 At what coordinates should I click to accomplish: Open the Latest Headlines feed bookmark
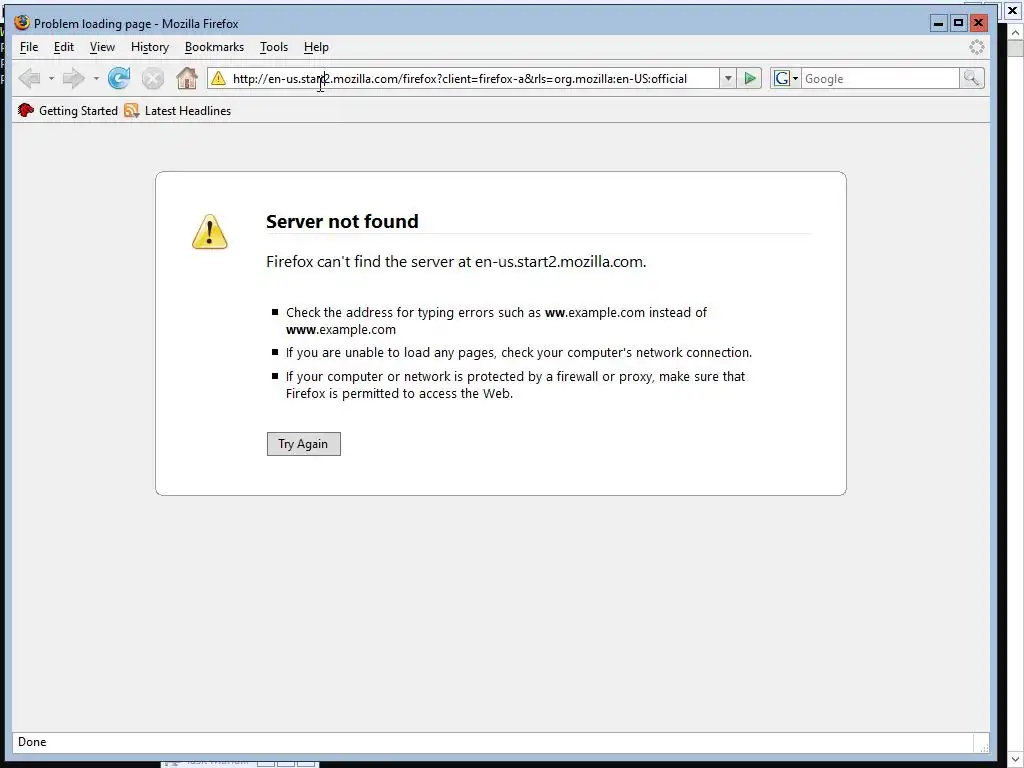pos(178,110)
